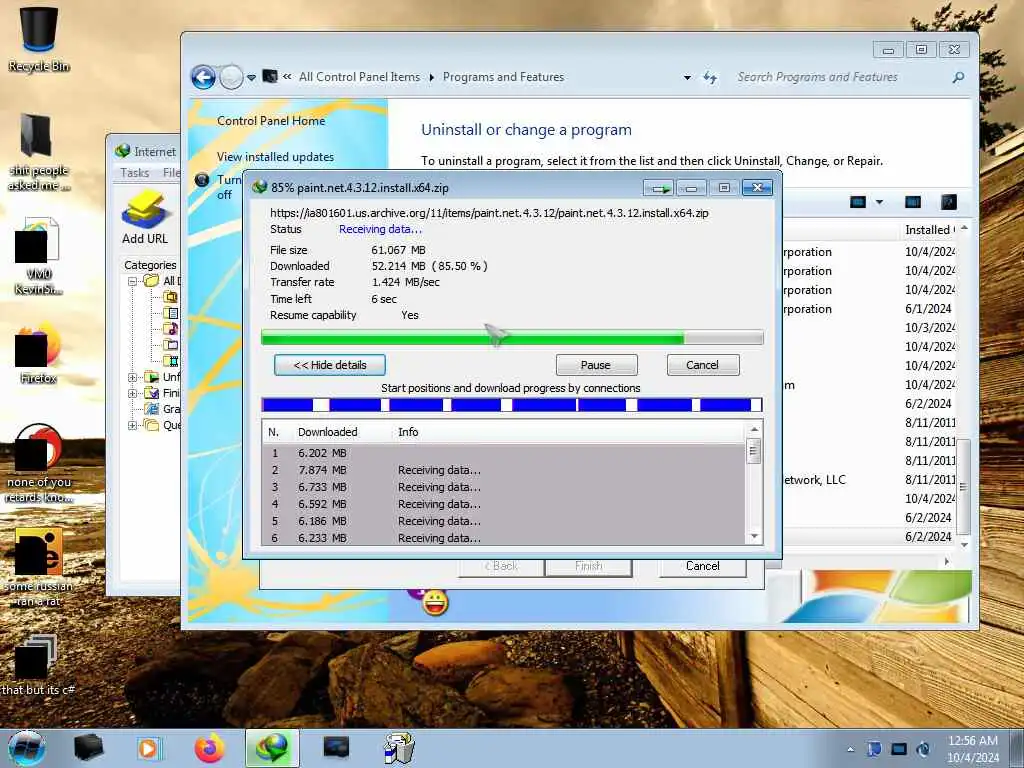Expand the Finished category tree node
This screenshot has width=1024, height=768.
[x=133, y=393]
